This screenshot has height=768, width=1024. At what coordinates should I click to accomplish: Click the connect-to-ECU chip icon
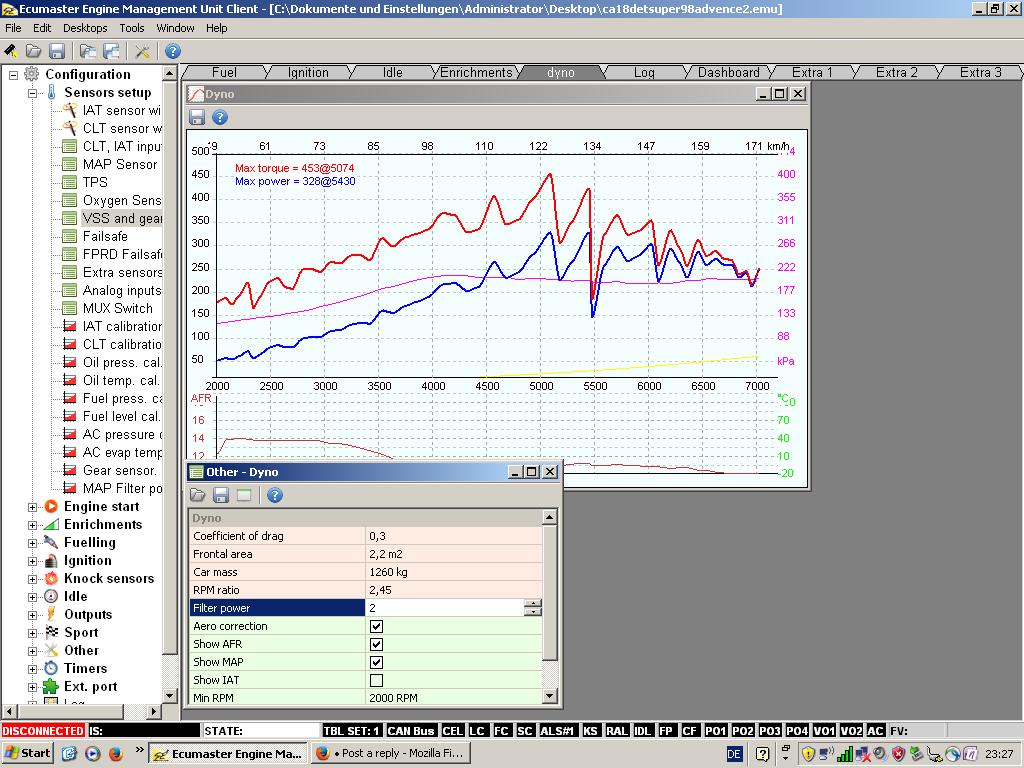pyautogui.click(x=11, y=51)
